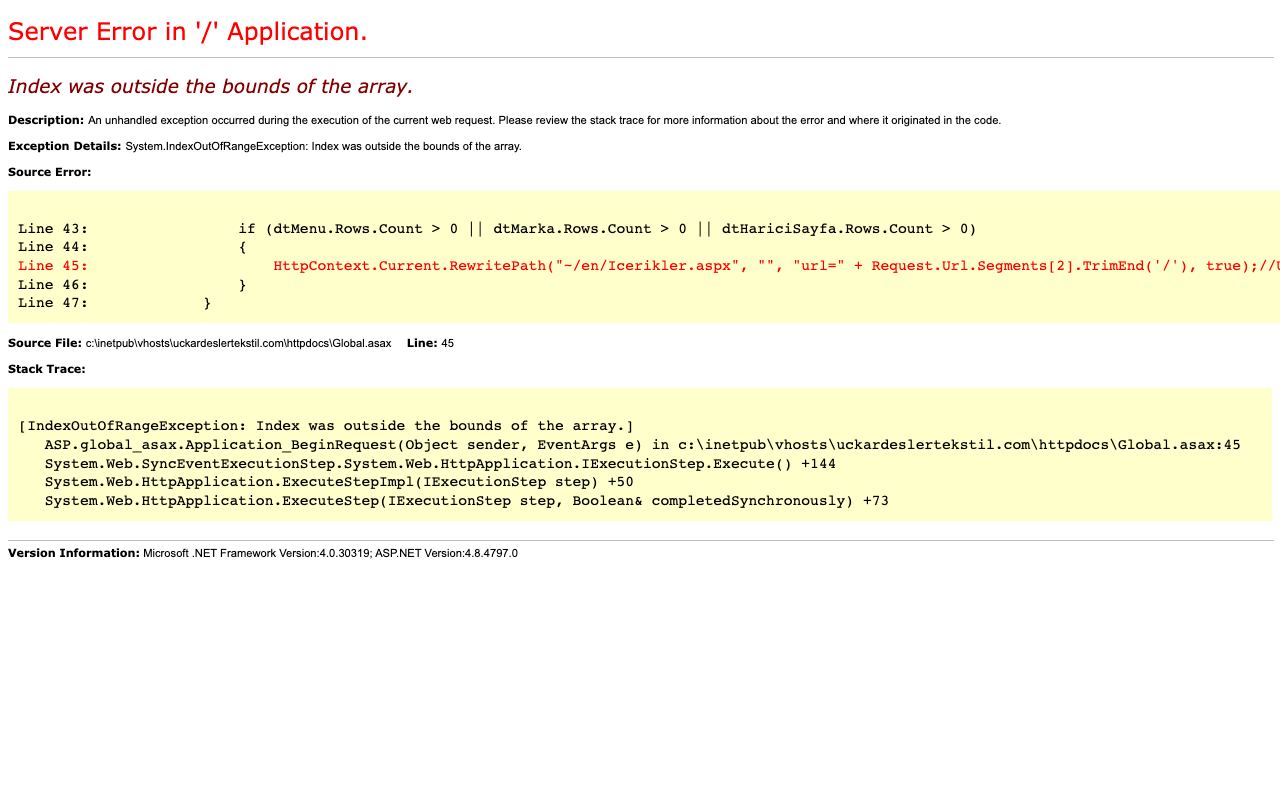Click Line 47 in the source error block
This screenshot has height=800, width=1280.
(x=114, y=303)
